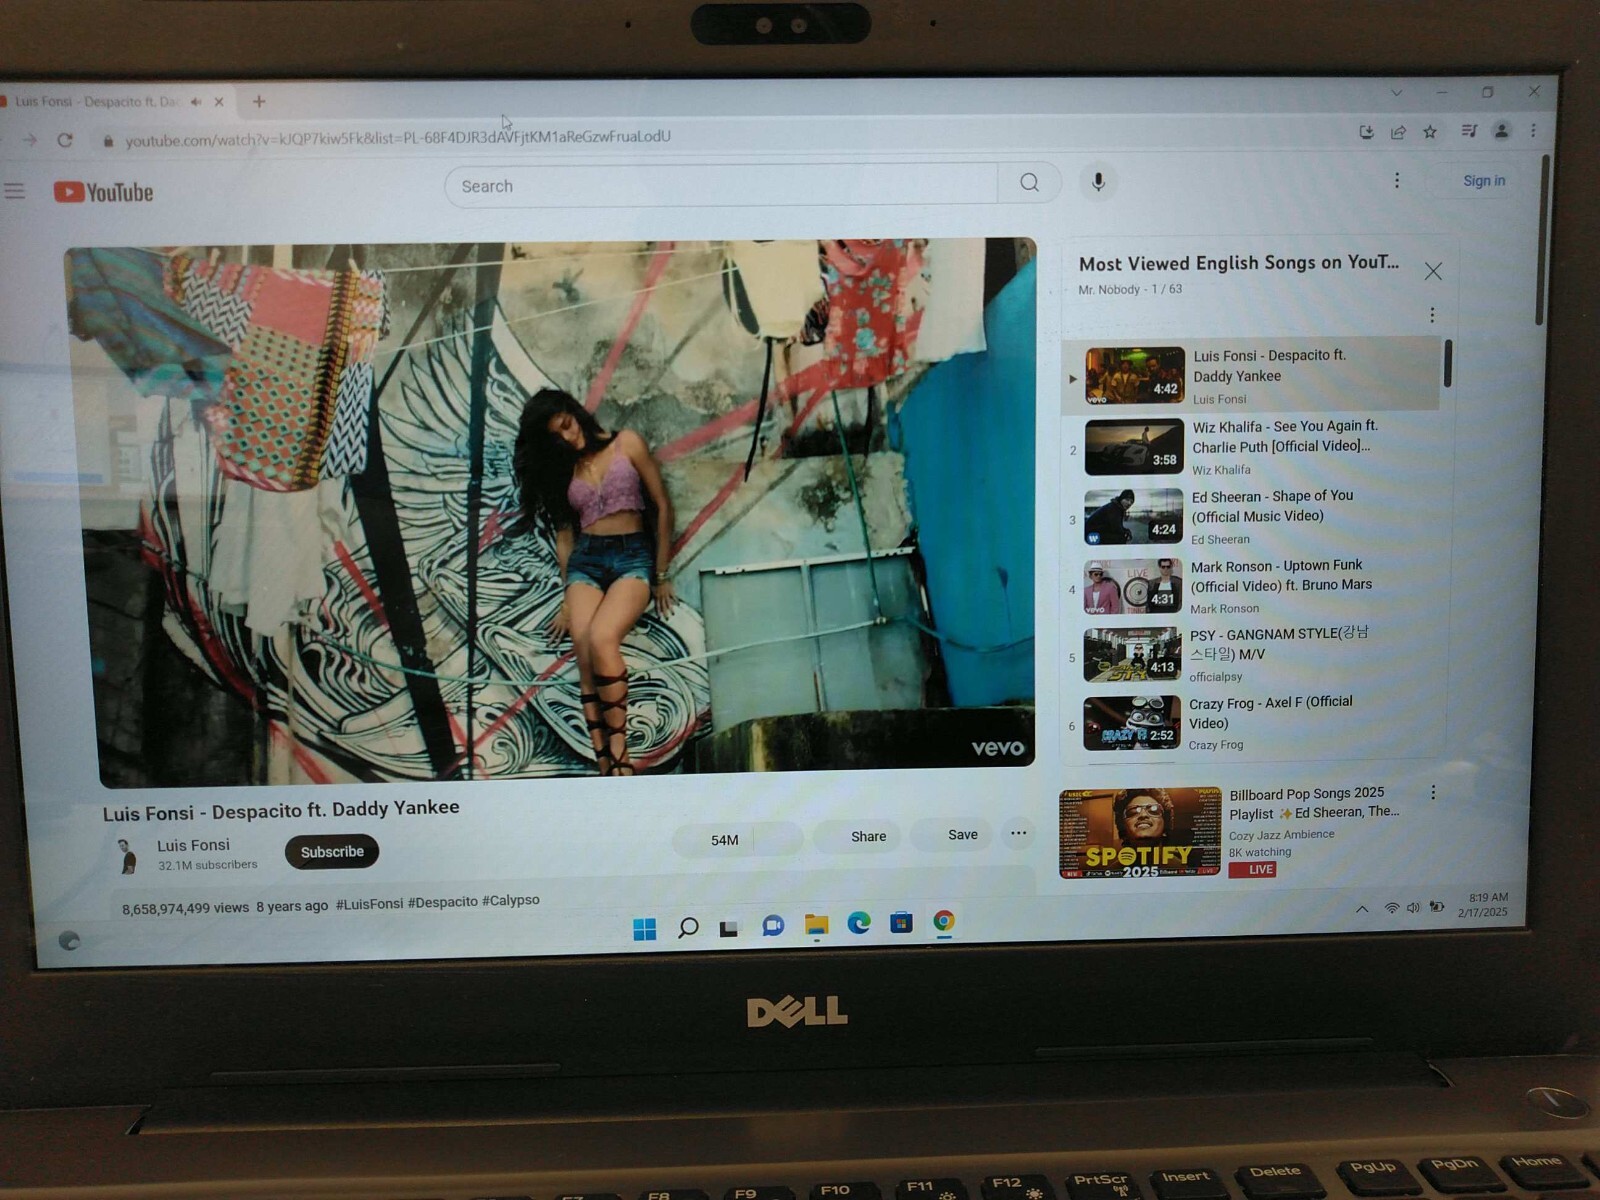
Task: Open Task View on the taskbar
Action: point(729,928)
